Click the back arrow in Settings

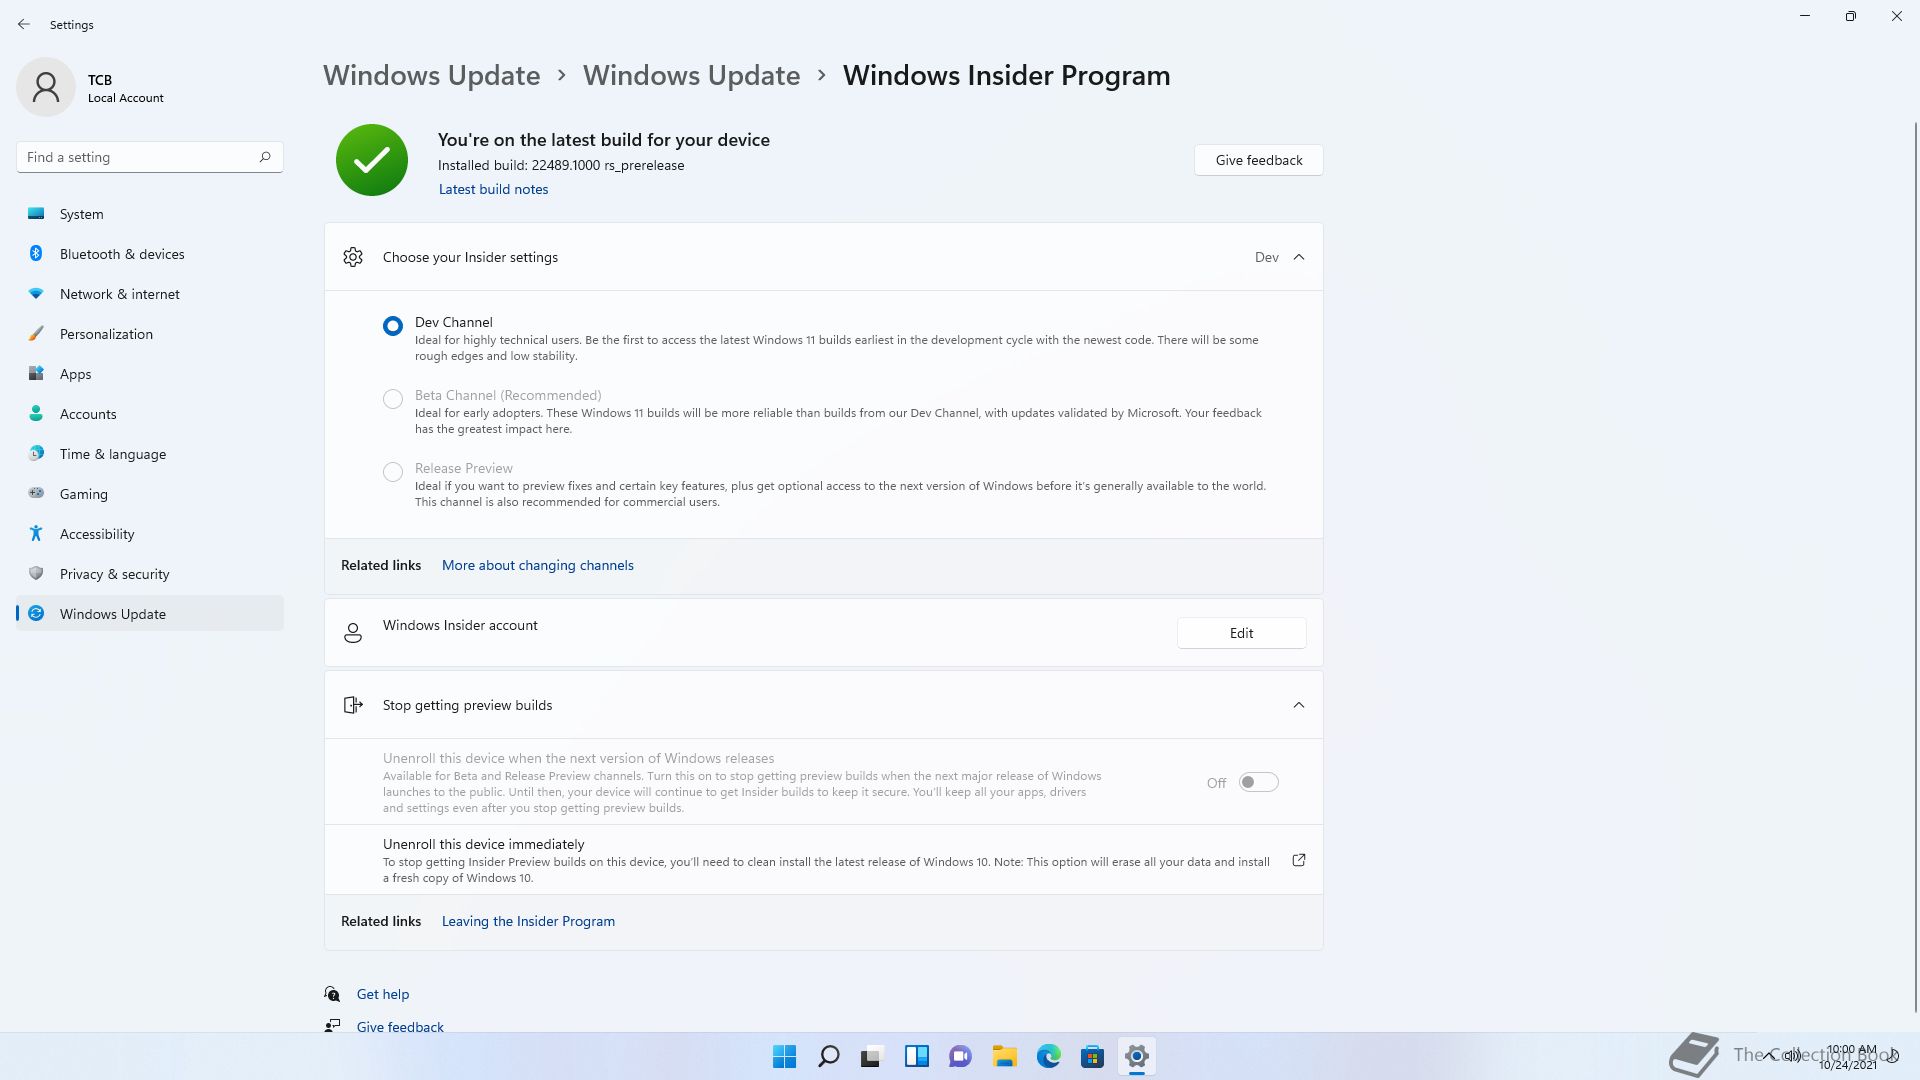tap(24, 24)
